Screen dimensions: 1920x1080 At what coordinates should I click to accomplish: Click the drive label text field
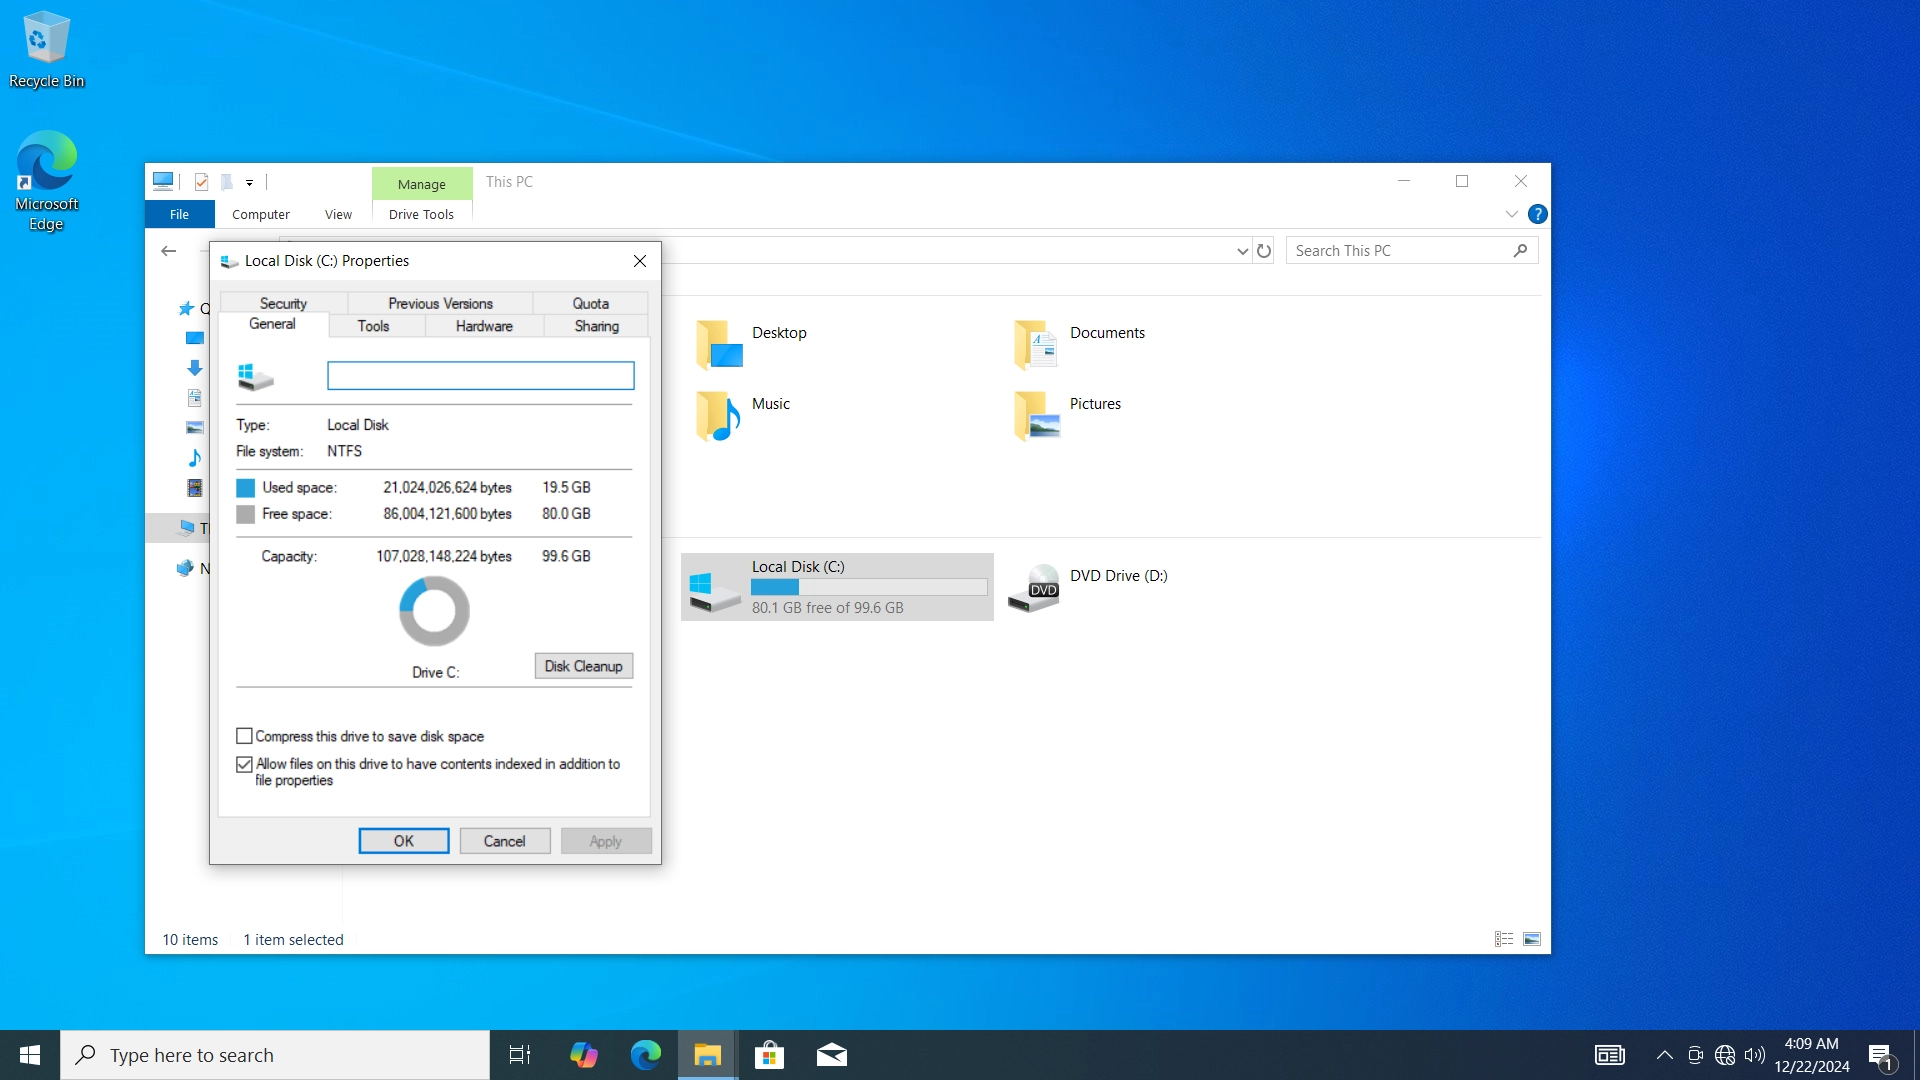[x=480, y=376]
